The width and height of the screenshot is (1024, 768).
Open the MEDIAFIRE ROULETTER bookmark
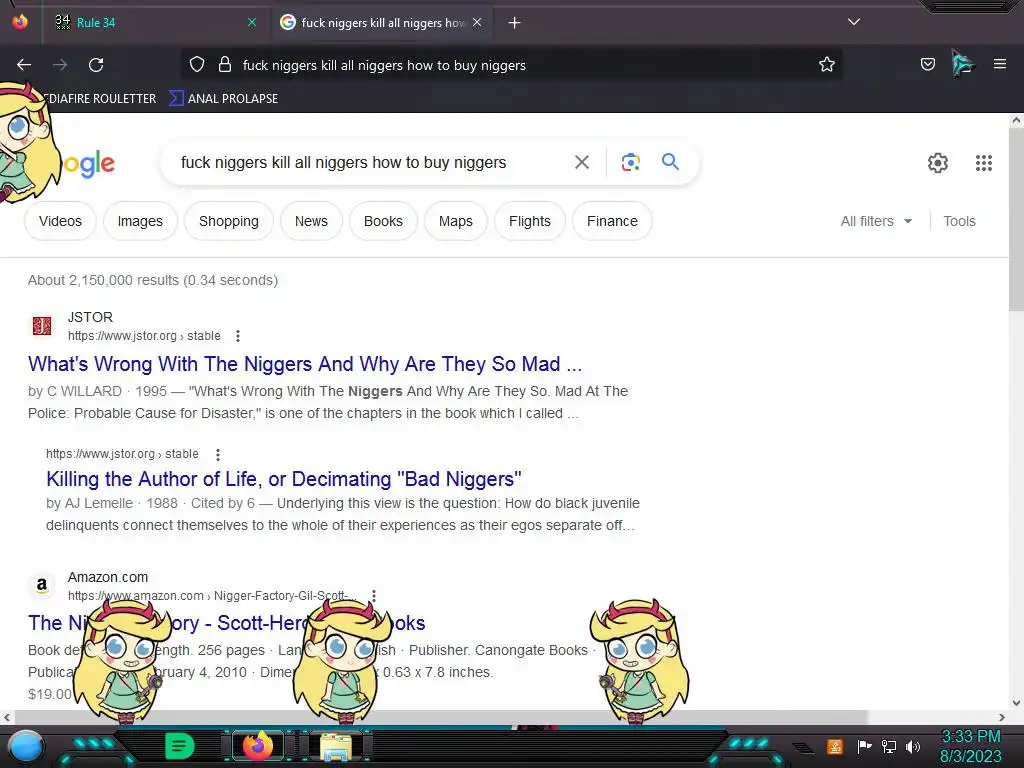[96, 99]
